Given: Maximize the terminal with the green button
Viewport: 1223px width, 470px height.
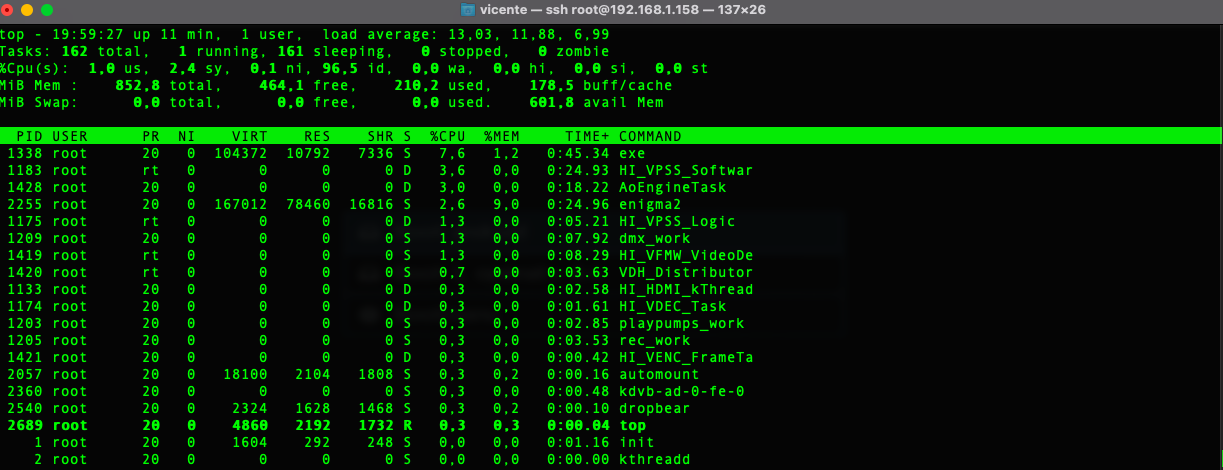Looking at the screenshot, I should [x=46, y=9].
